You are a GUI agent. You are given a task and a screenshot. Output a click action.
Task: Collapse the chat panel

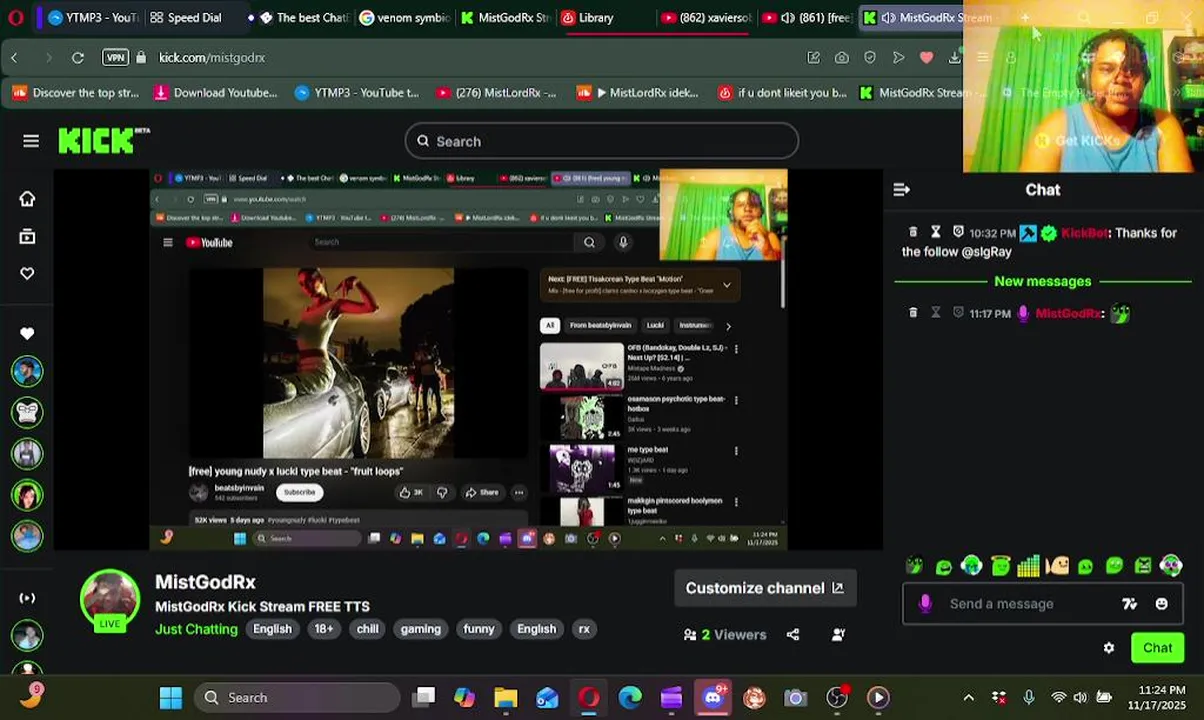click(x=901, y=189)
